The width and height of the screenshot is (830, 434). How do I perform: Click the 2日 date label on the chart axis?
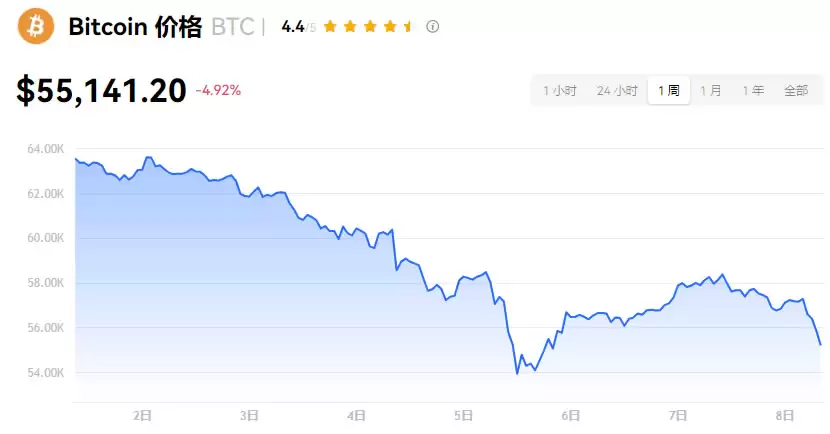point(142,415)
